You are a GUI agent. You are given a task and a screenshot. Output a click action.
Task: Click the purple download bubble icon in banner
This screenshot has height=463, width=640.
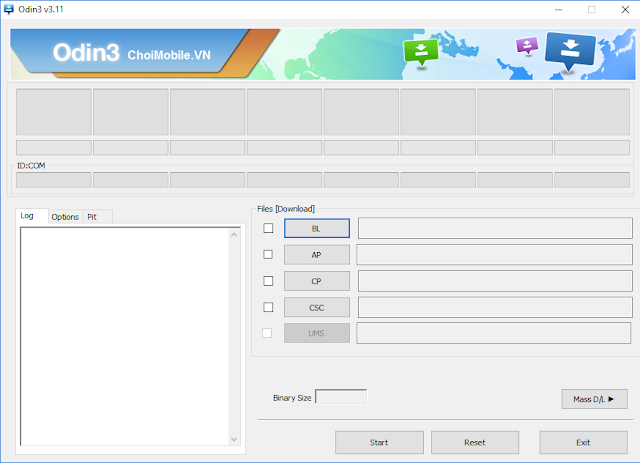tap(527, 45)
